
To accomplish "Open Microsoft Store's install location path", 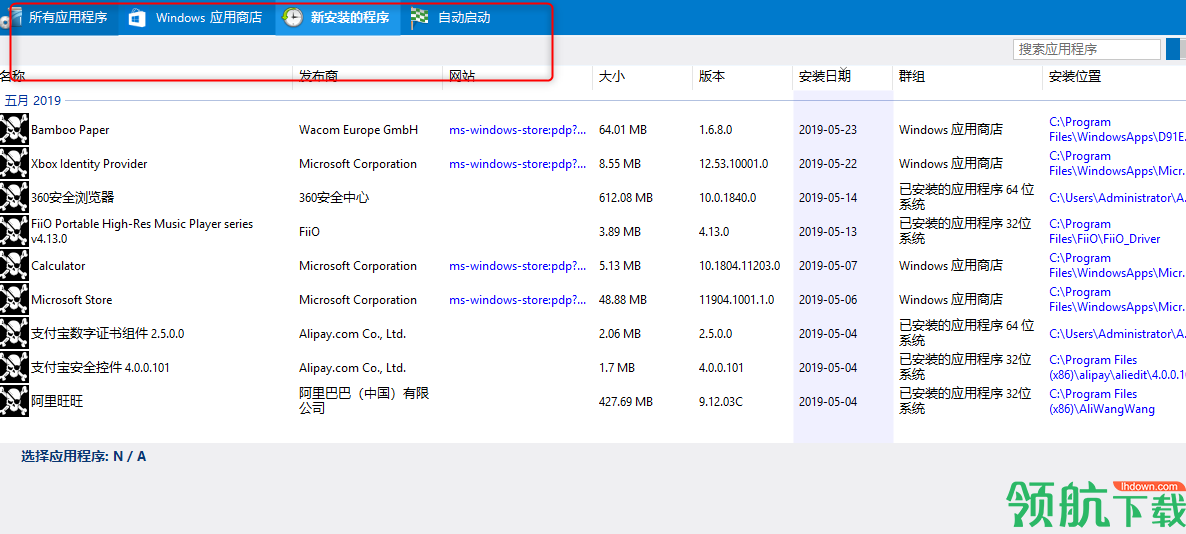I will [x=1116, y=300].
